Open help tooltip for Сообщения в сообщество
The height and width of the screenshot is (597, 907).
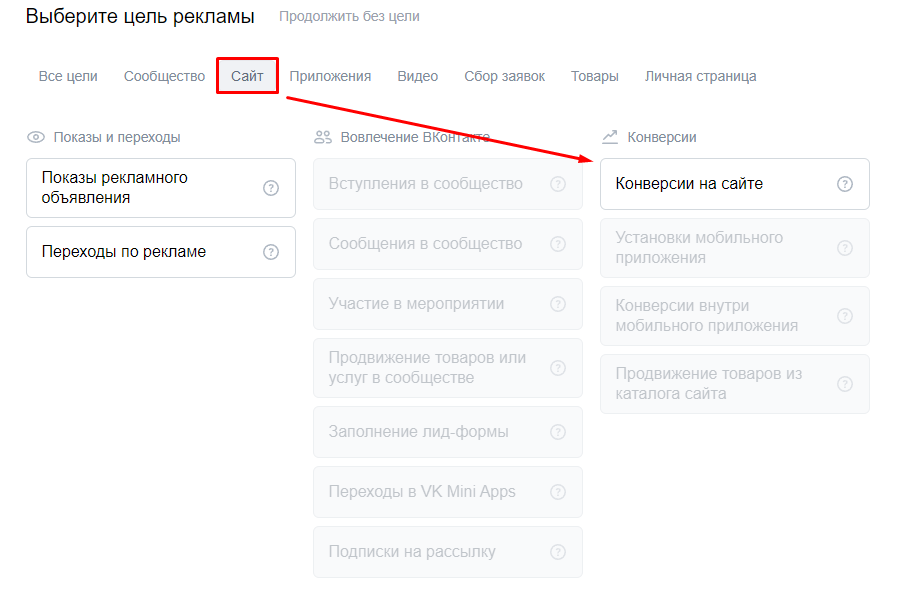(x=558, y=244)
